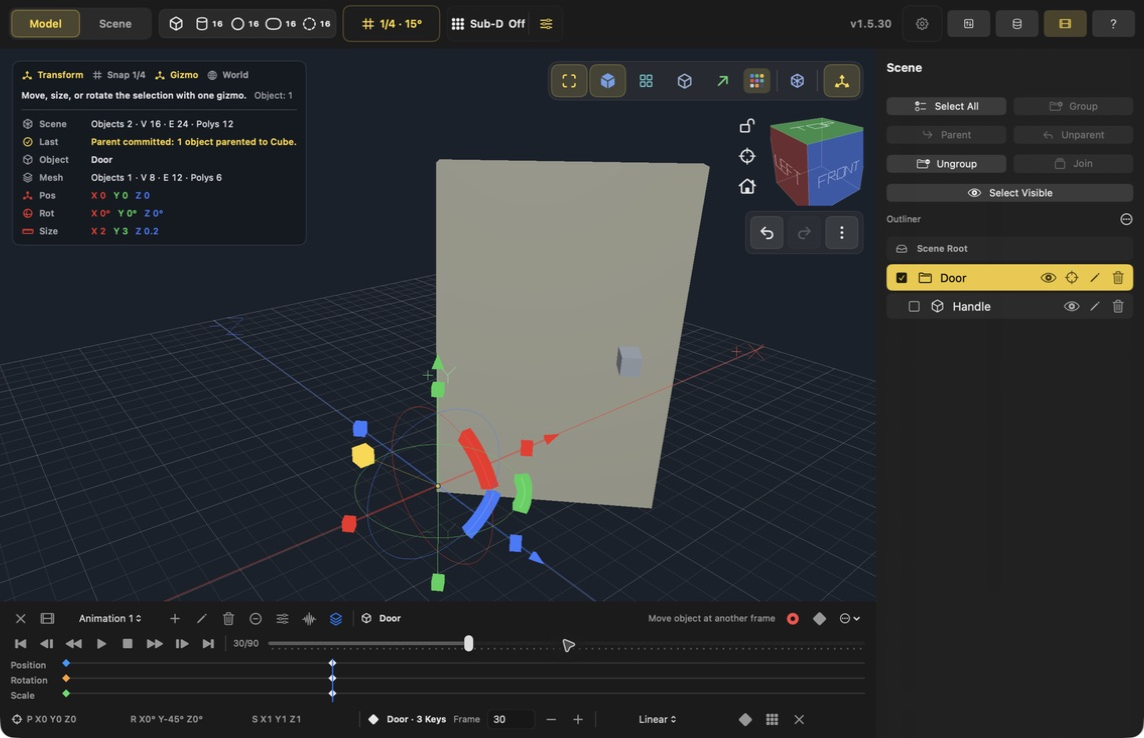The width and height of the screenshot is (1144, 738).
Task: Click the record keyframe red button
Action: 792,618
